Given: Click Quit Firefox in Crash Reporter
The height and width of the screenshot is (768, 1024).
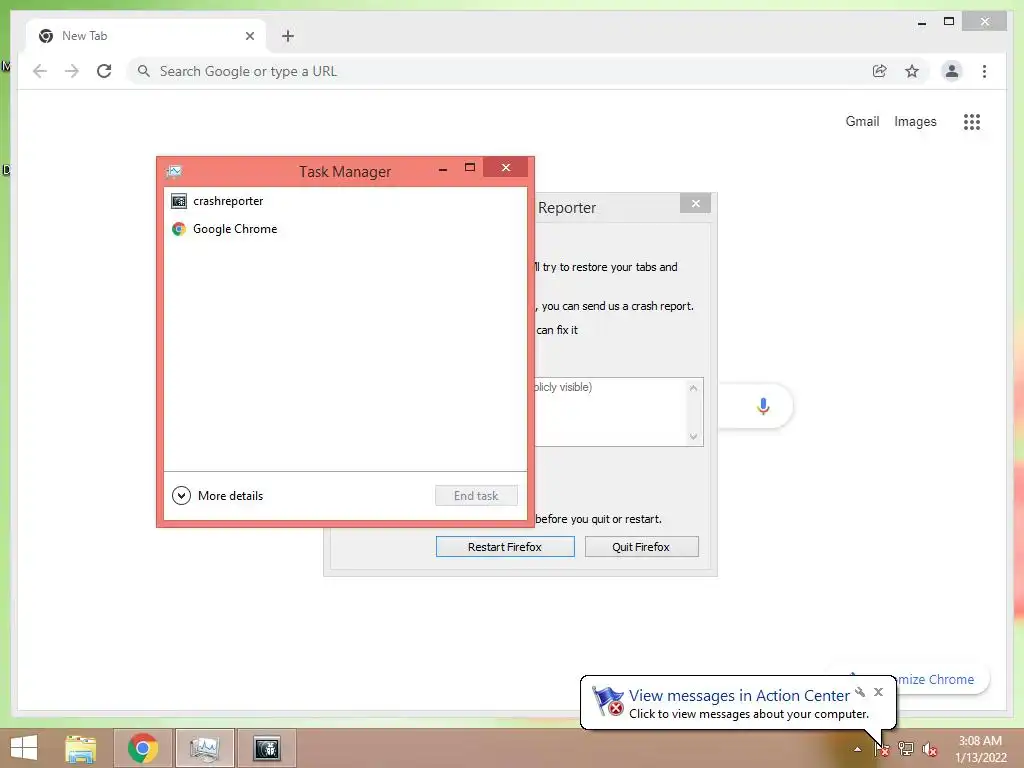Looking at the screenshot, I should click(x=641, y=547).
